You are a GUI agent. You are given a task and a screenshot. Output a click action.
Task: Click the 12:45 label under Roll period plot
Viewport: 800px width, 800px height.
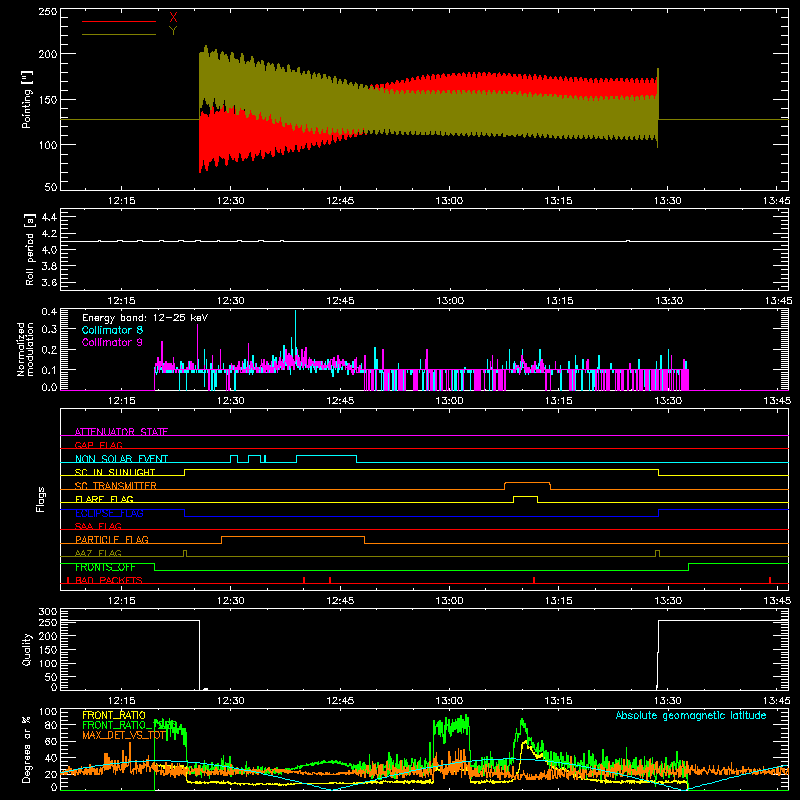coord(340,301)
